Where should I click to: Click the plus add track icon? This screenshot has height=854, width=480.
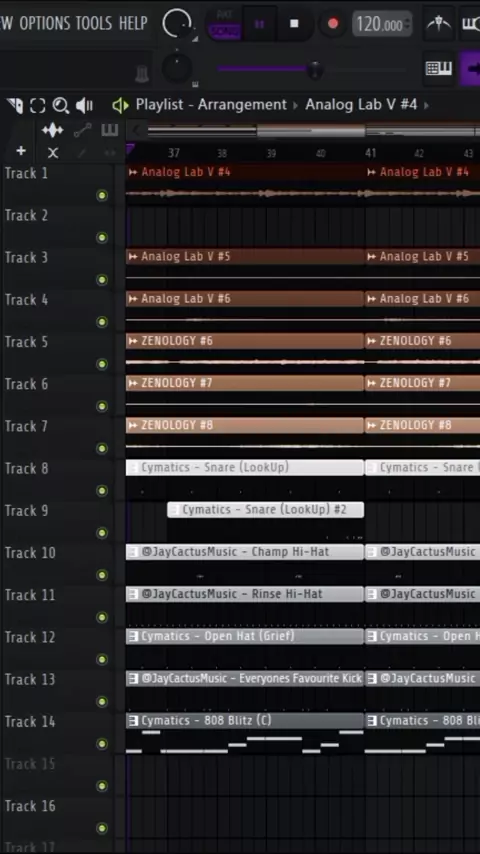tap(21, 151)
